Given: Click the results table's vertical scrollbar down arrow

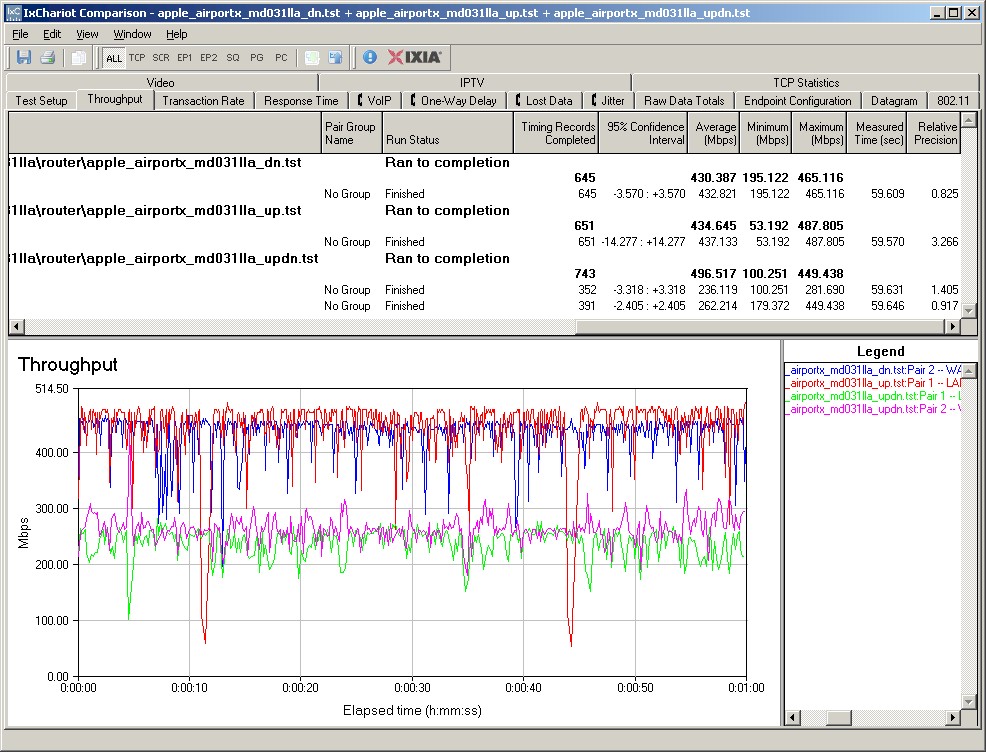Looking at the screenshot, I should point(968,312).
